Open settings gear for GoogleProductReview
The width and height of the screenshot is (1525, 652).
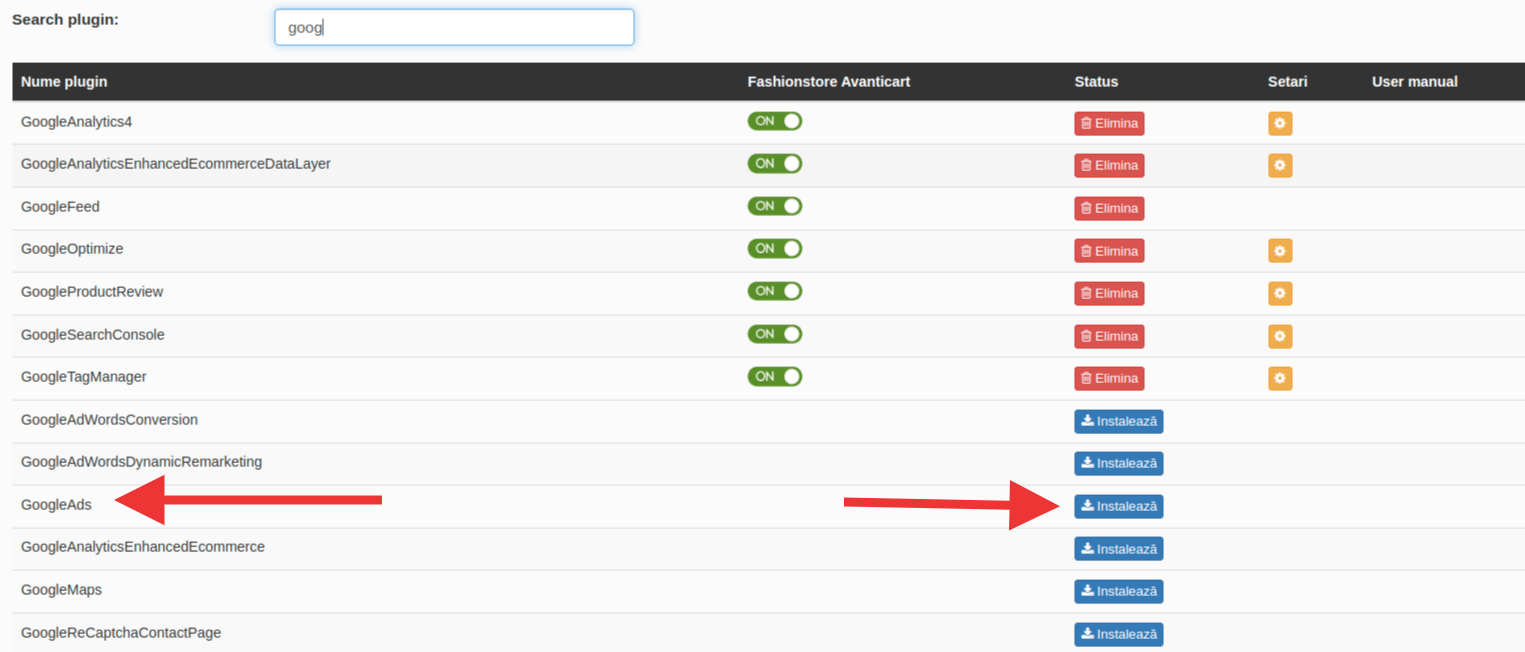click(1280, 293)
